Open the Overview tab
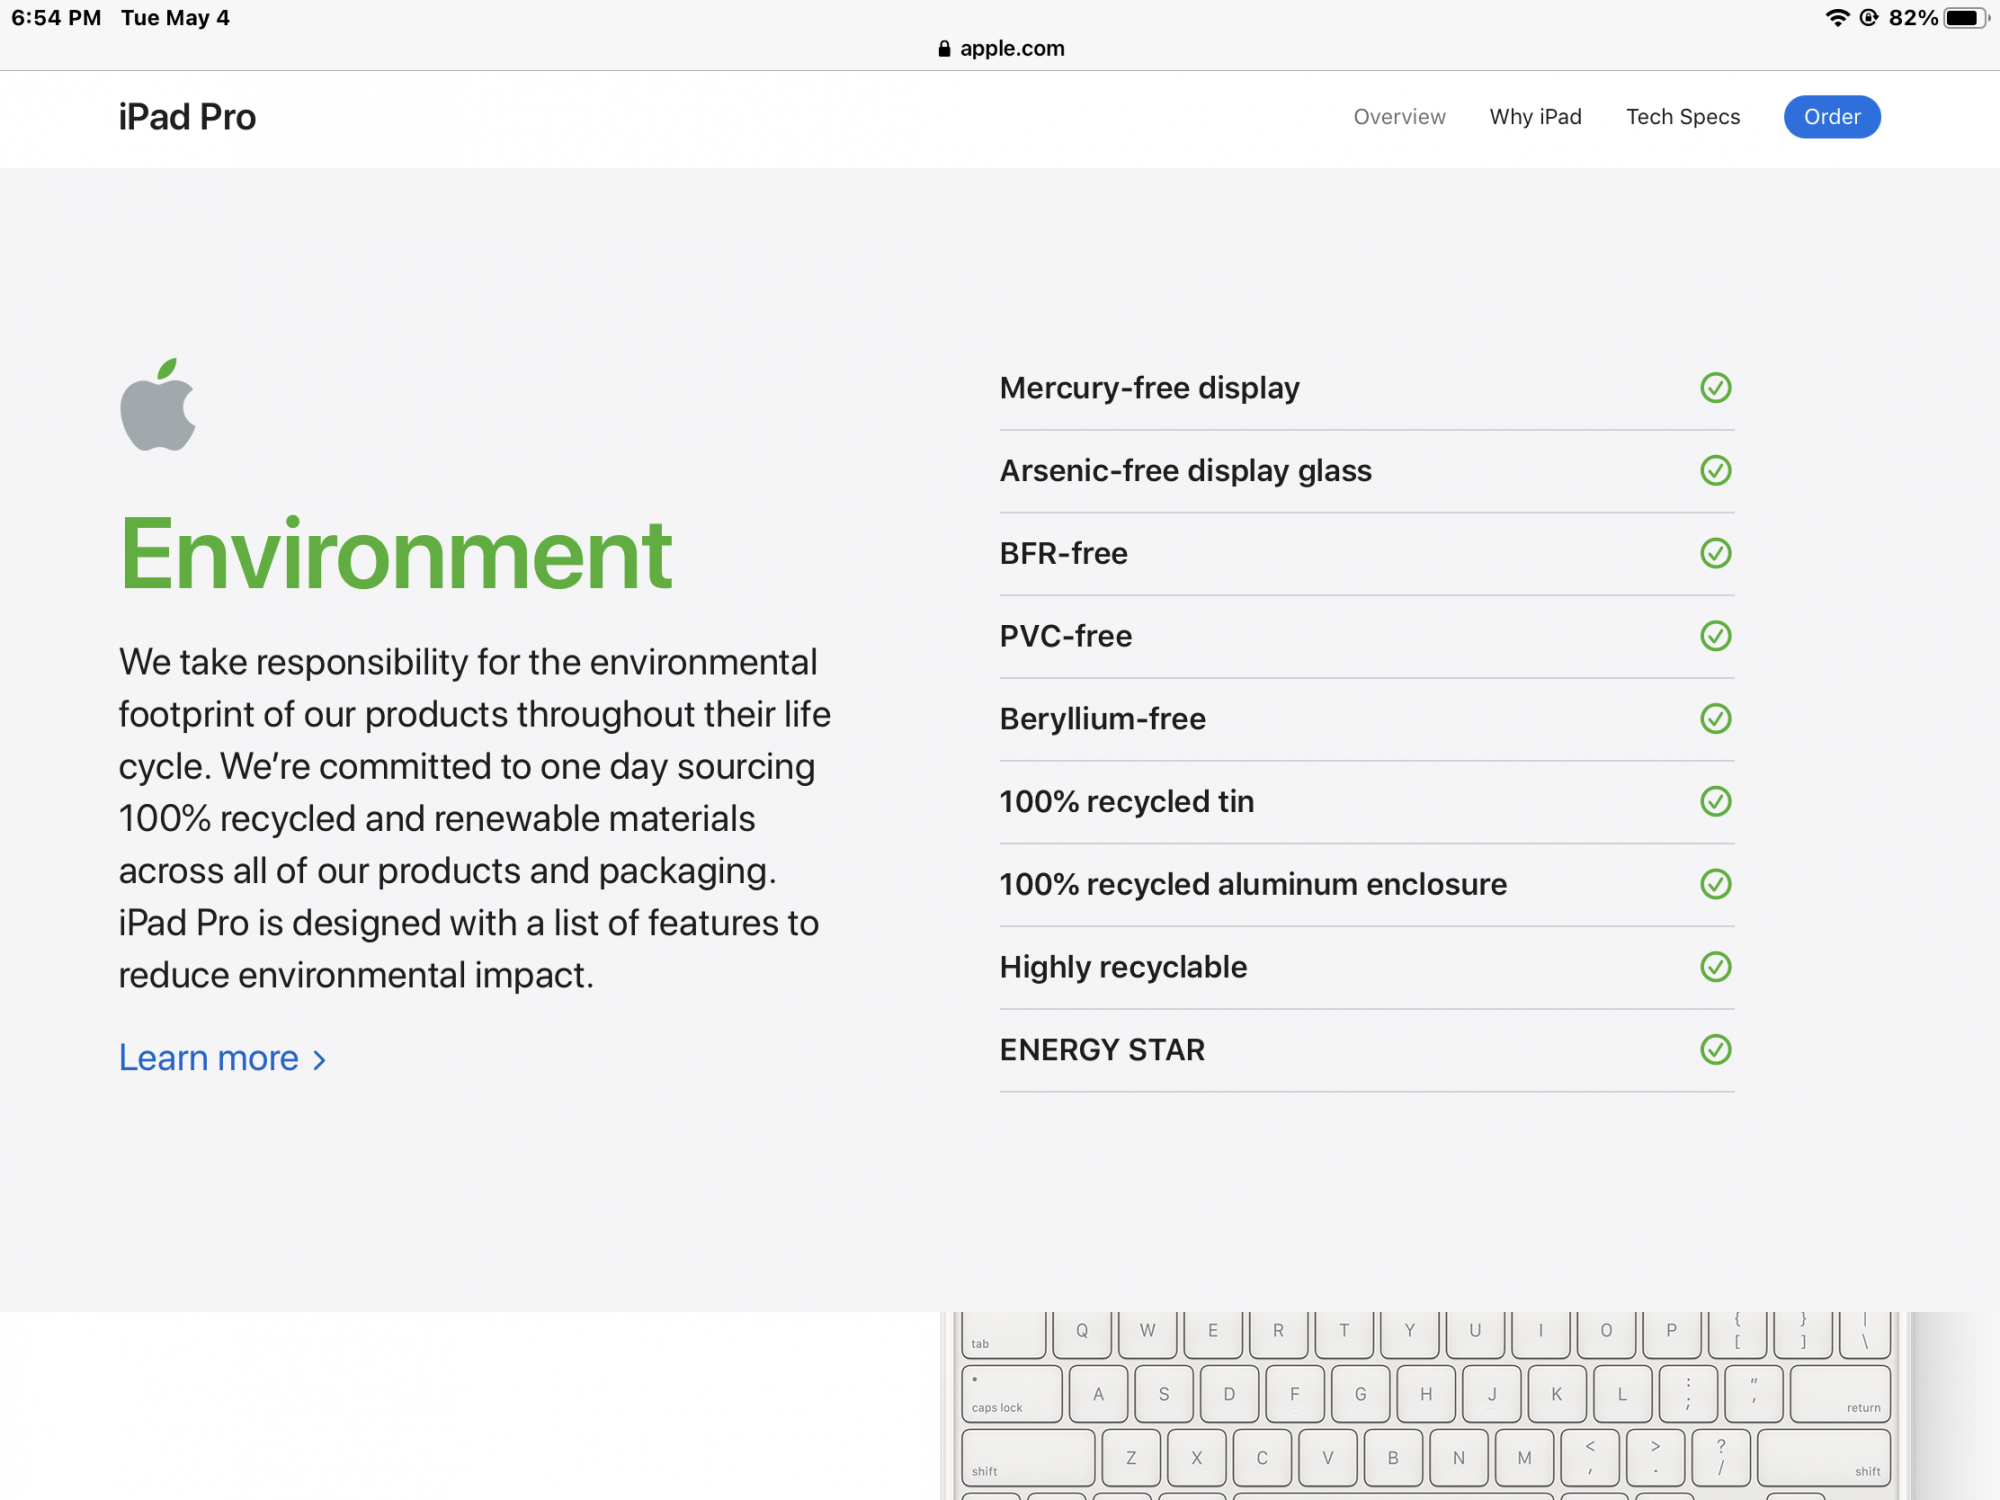The height and width of the screenshot is (1500, 2000). pos(1399,117)
